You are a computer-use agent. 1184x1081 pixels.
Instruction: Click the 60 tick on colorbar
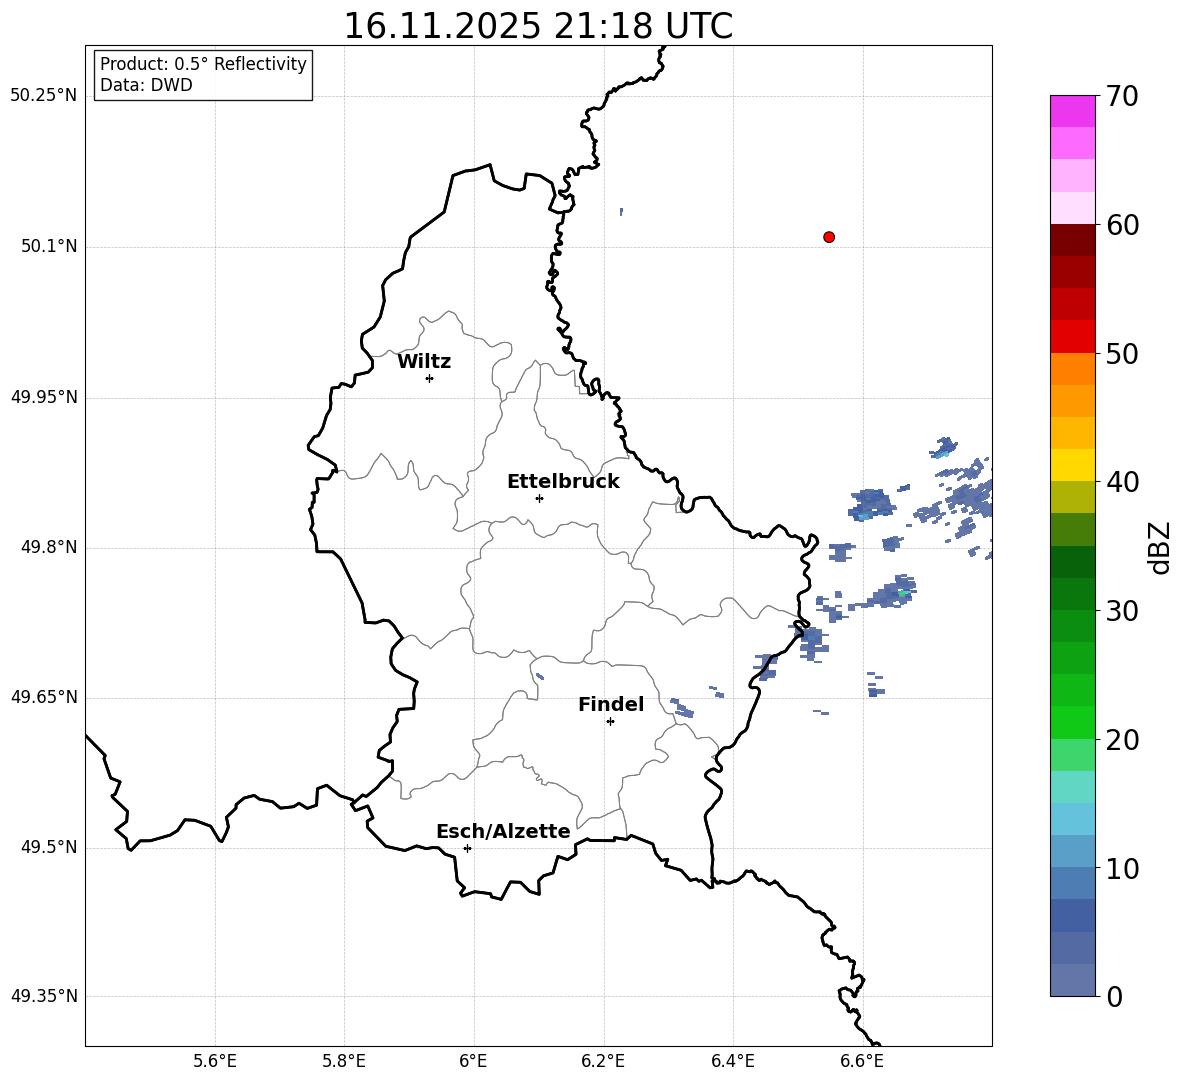[1122, 225]
